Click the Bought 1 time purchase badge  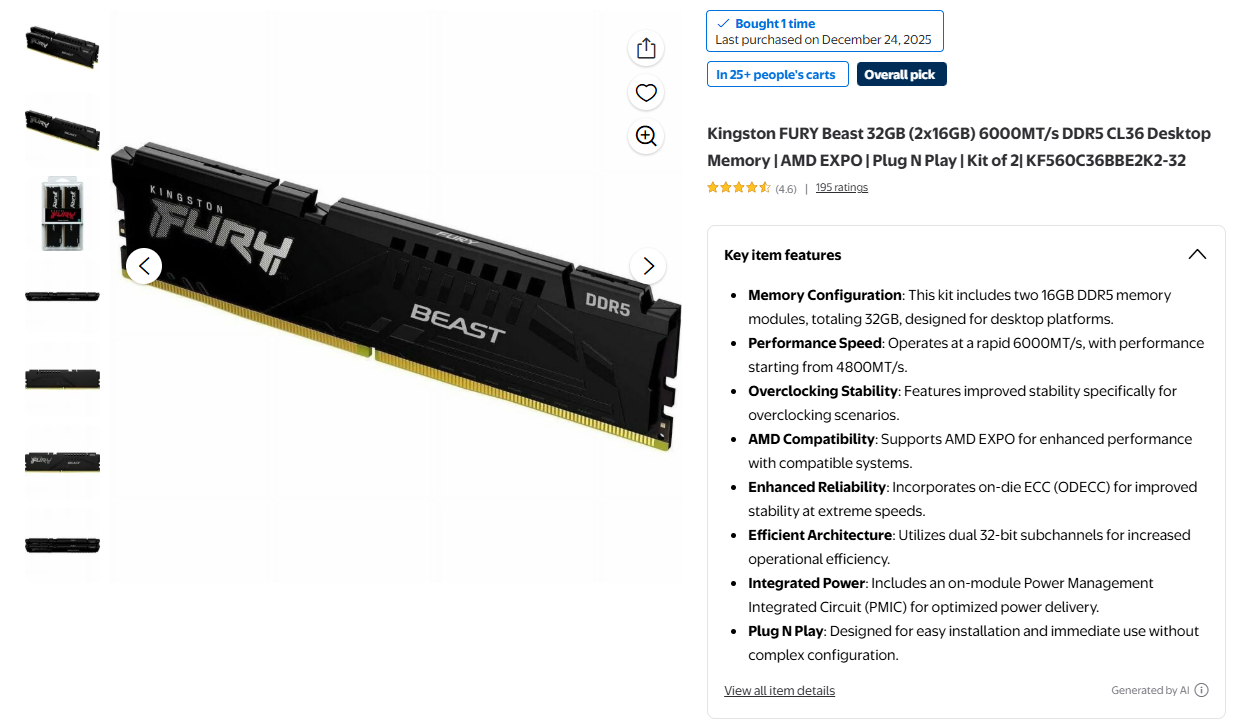pyautogui.click(x=825, y=31)
